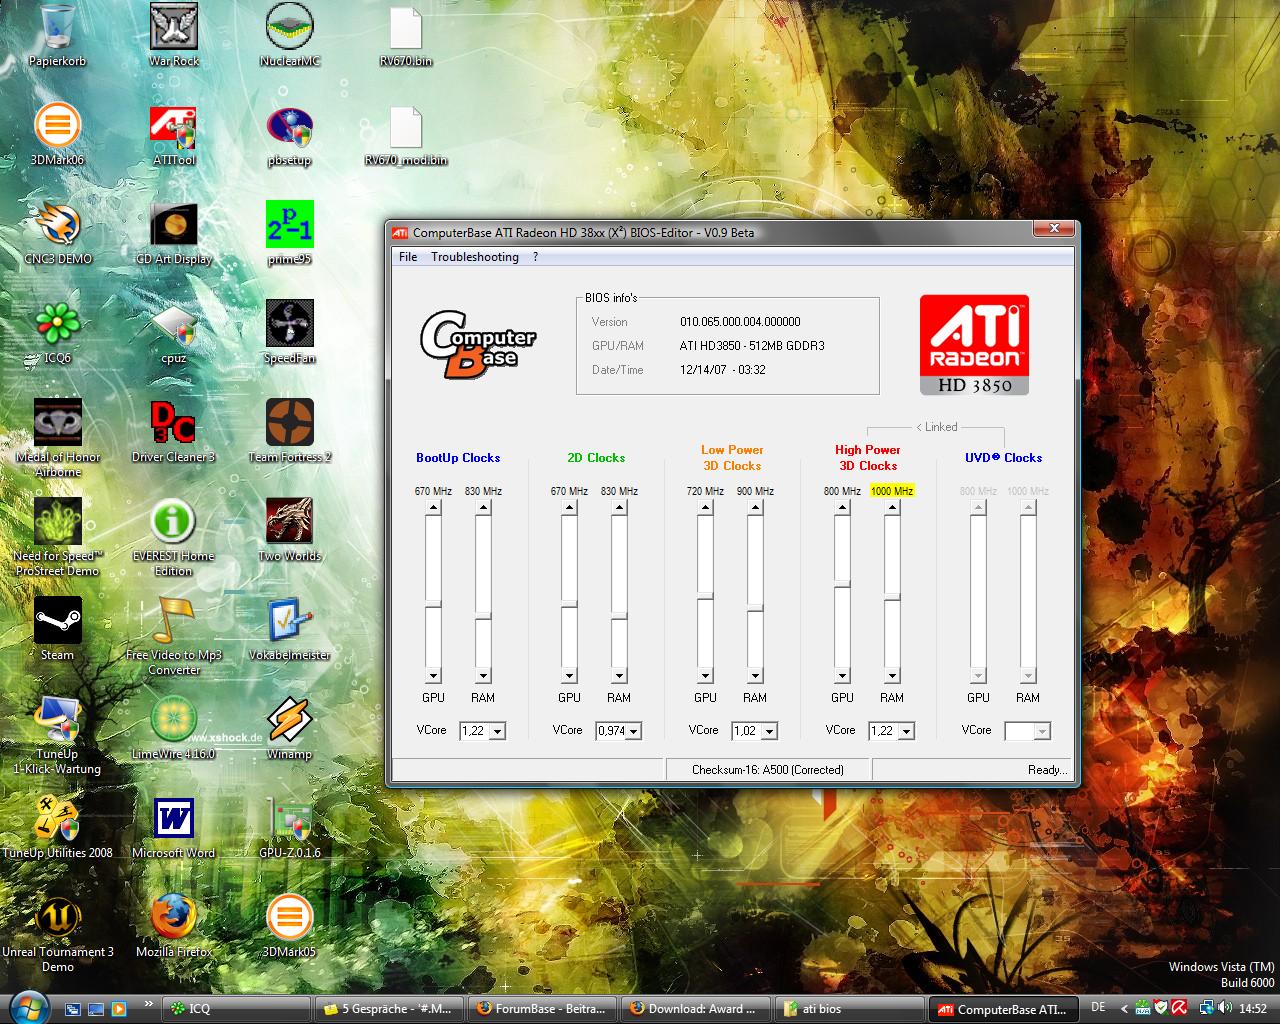Switch to the ICQ taskbar button
1280x1024 pixels.
click(x=236, y=1009)
